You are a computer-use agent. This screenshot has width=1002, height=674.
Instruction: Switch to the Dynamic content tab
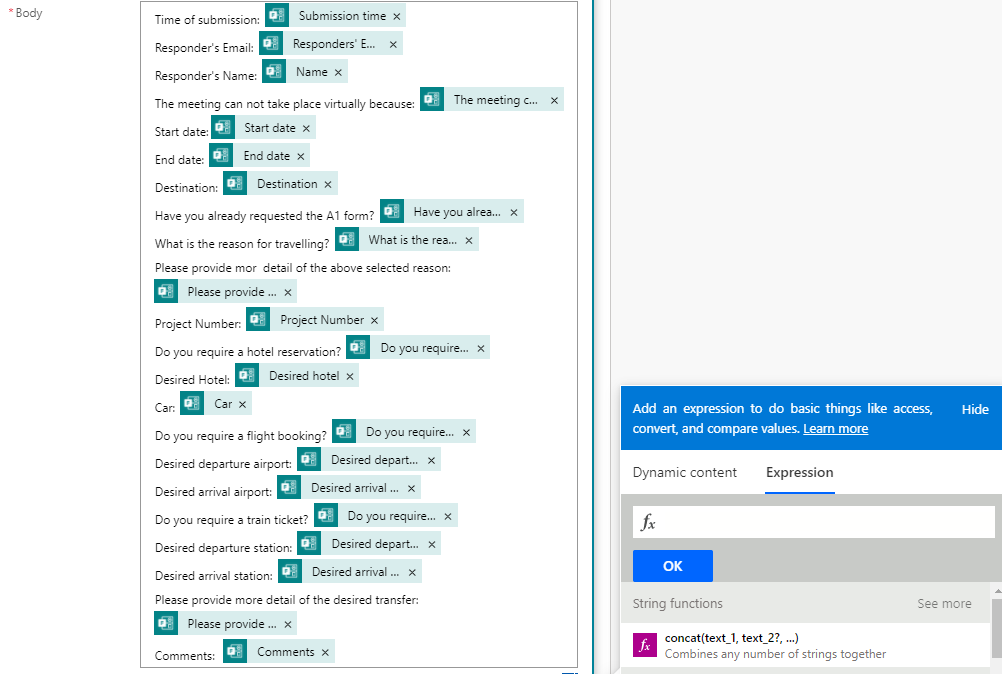pos(685,472)
